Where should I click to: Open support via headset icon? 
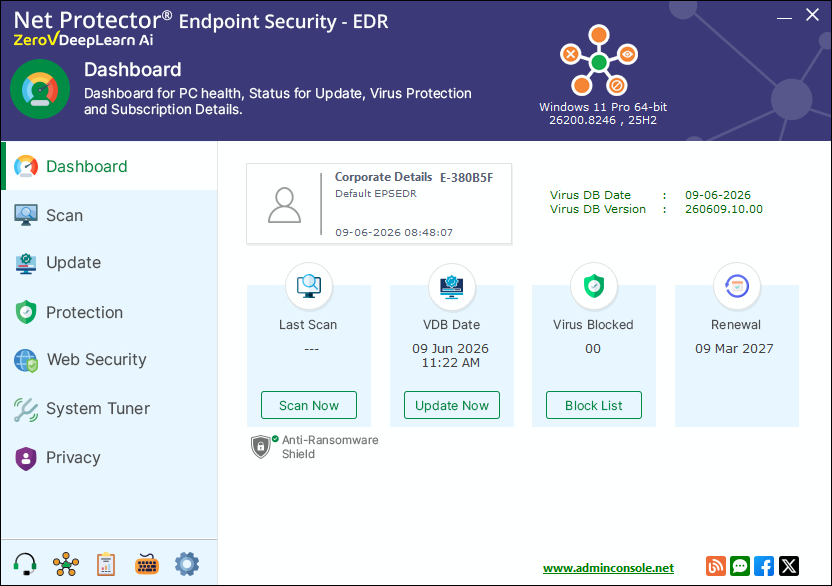click(25, 564)
